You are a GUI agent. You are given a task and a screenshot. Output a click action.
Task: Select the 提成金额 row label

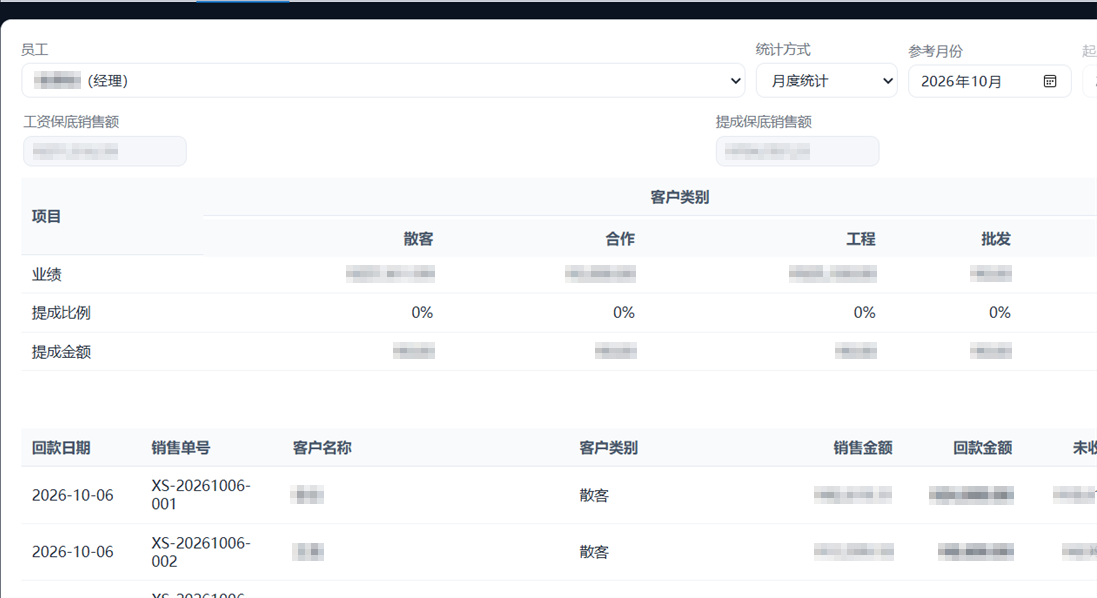tap(61, 352)
